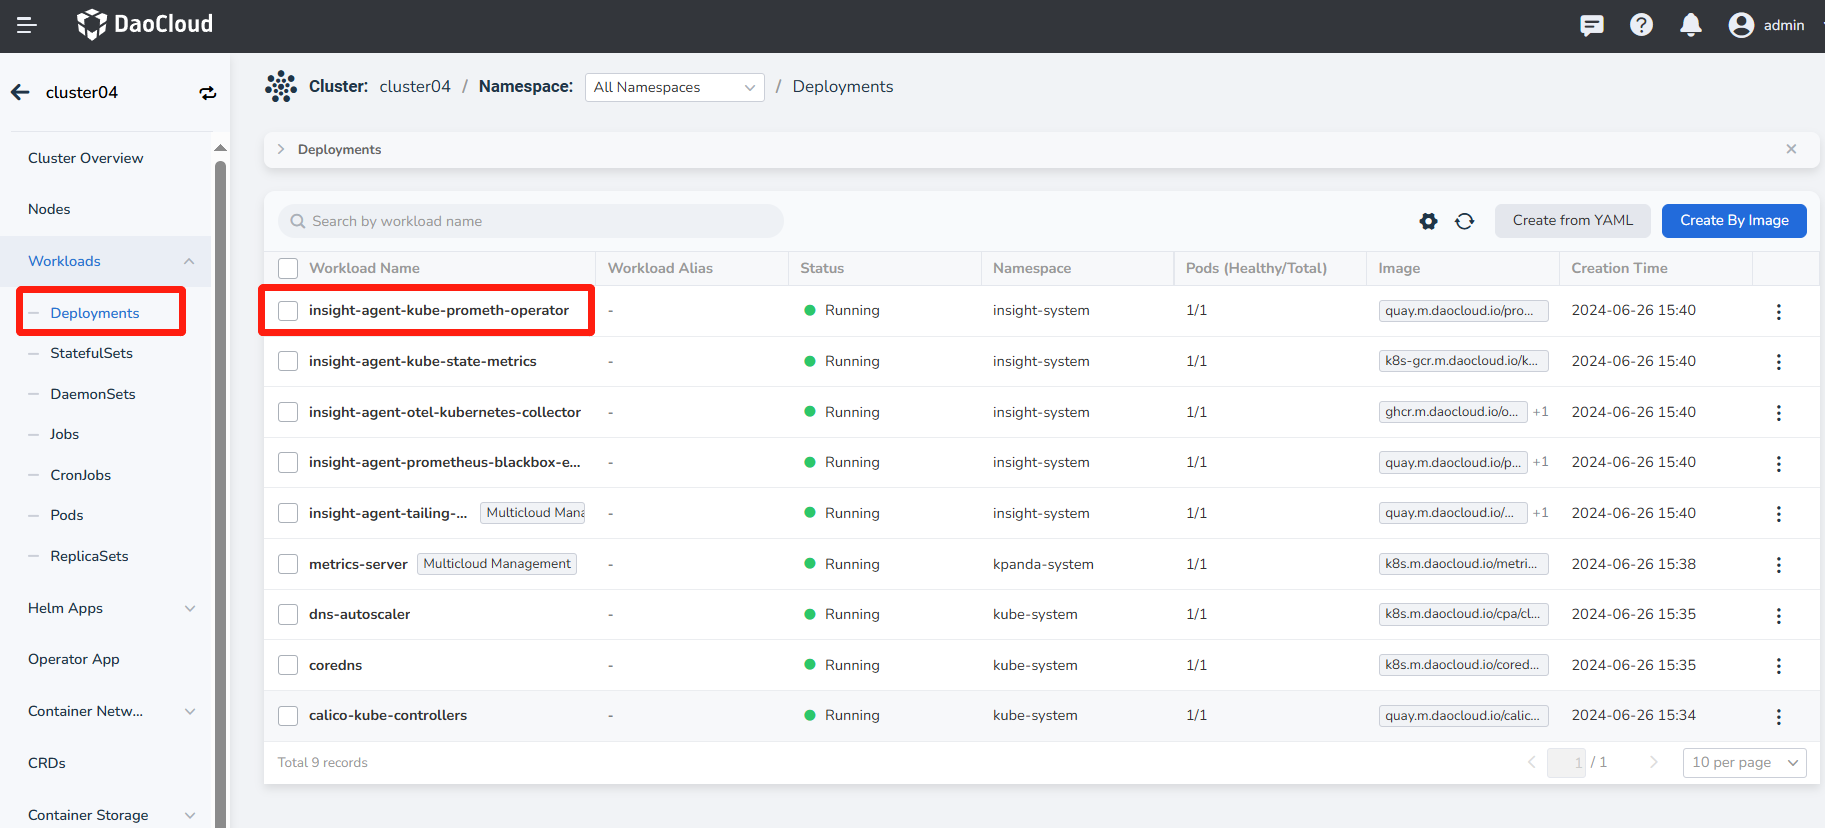
Task: Click the Create from YAML button
Action: point(1572,221)
